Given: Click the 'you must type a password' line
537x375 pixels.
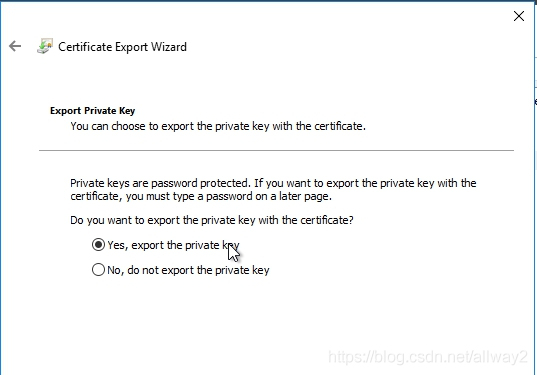Looking at the screenshot, I should click(201, 197).
